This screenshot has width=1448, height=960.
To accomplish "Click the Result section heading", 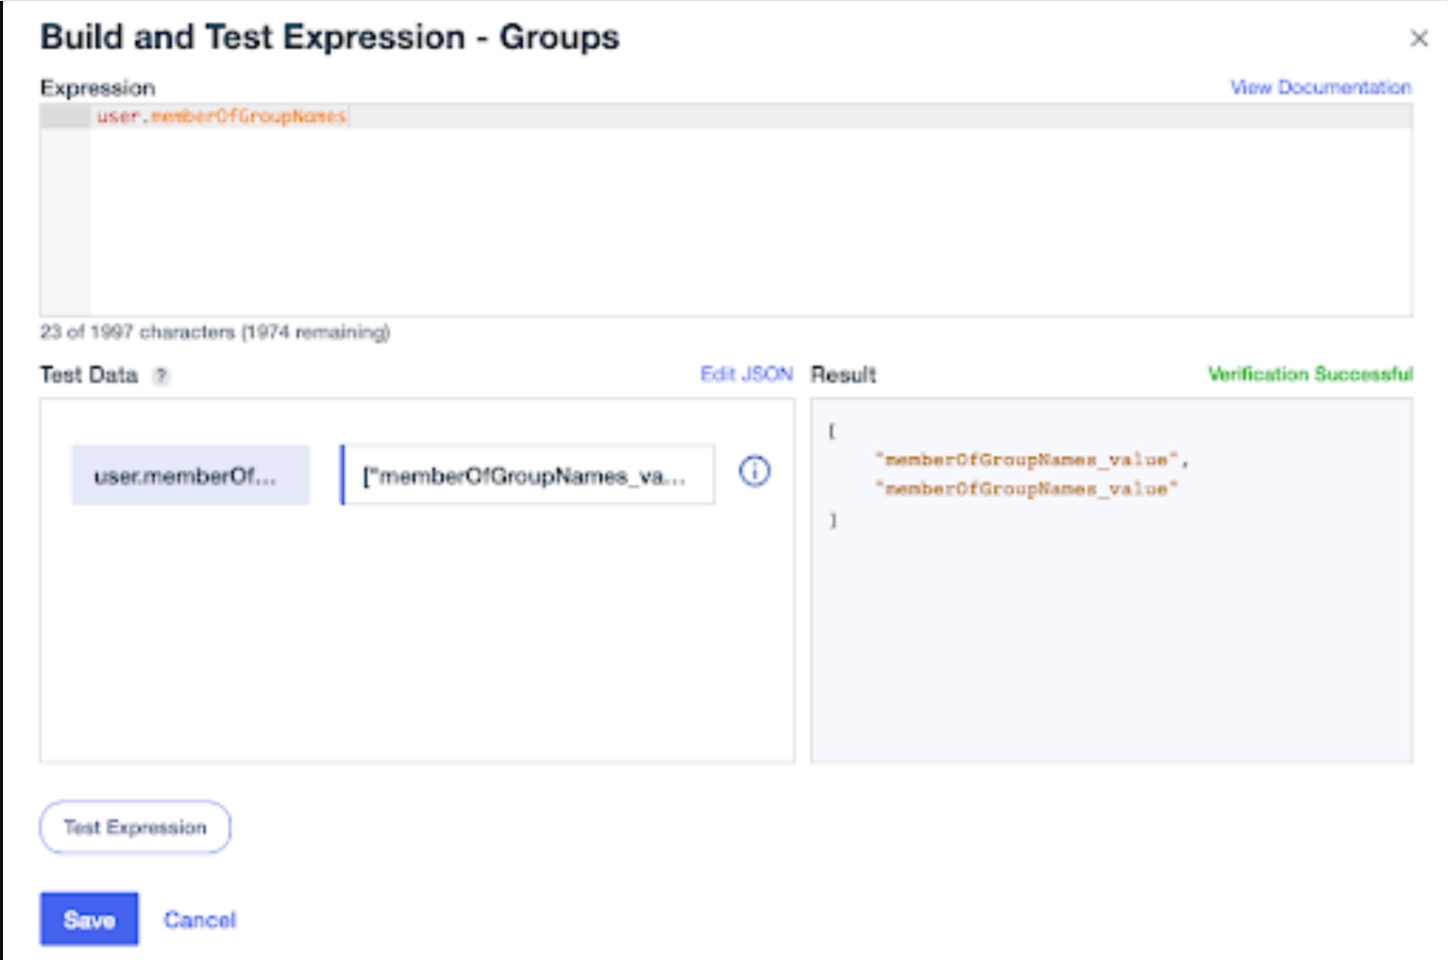I will (843, 375).
